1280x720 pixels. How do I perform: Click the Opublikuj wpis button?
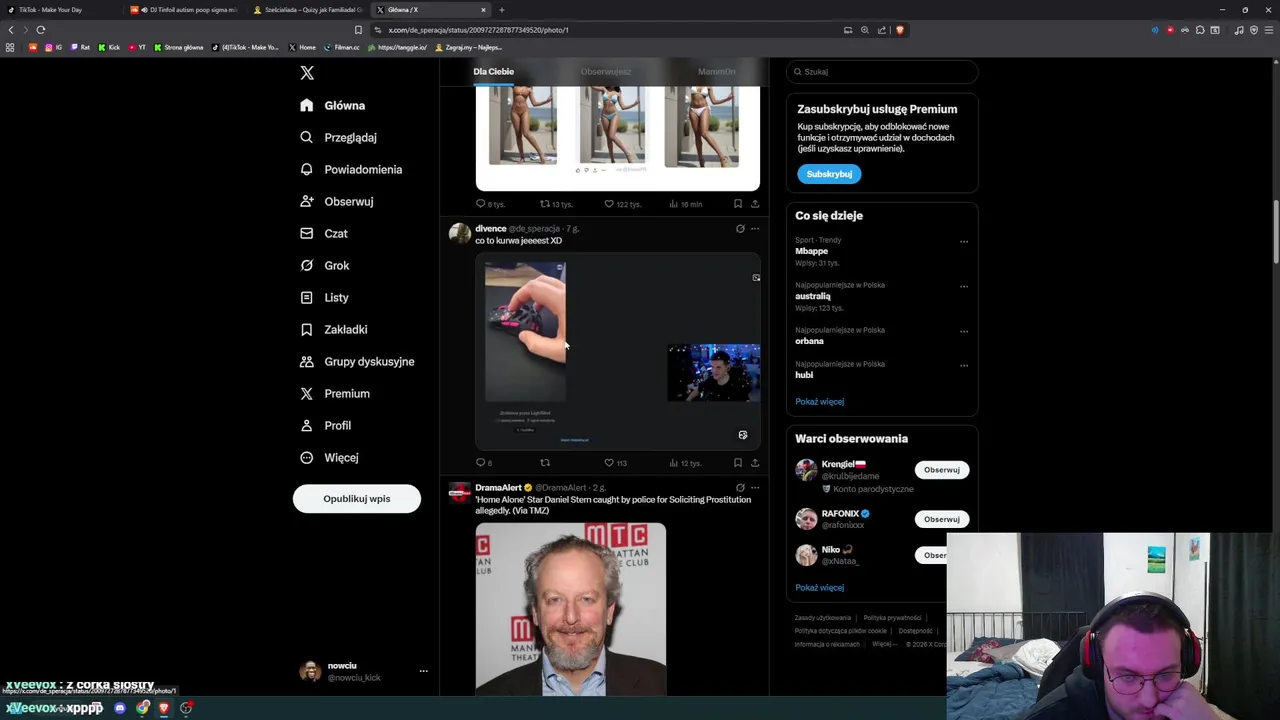[x=357, y=498]
